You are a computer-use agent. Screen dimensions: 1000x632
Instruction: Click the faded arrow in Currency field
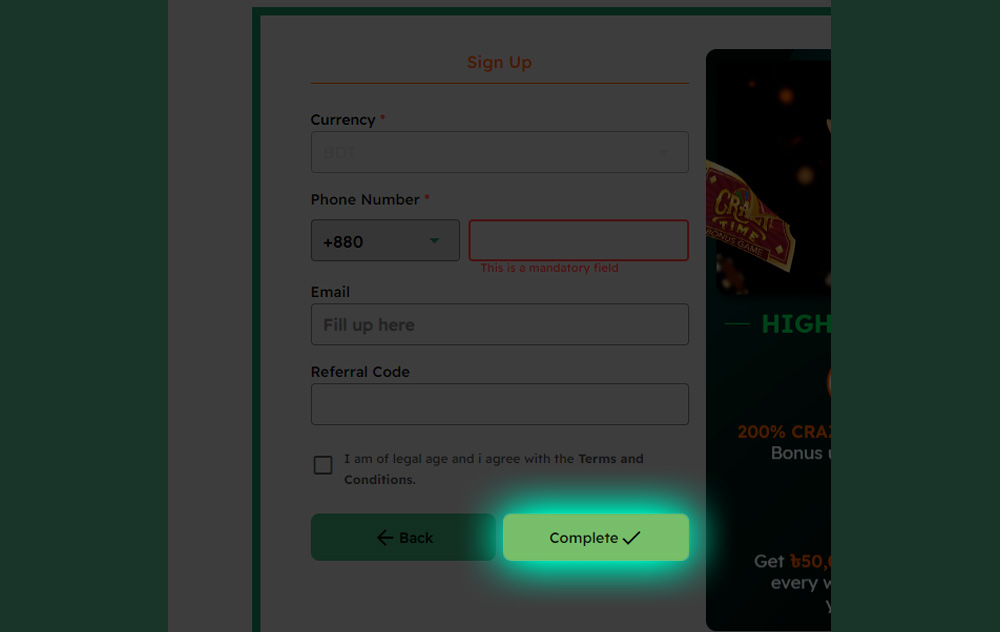pyautogui.click(x=663, y=152)
